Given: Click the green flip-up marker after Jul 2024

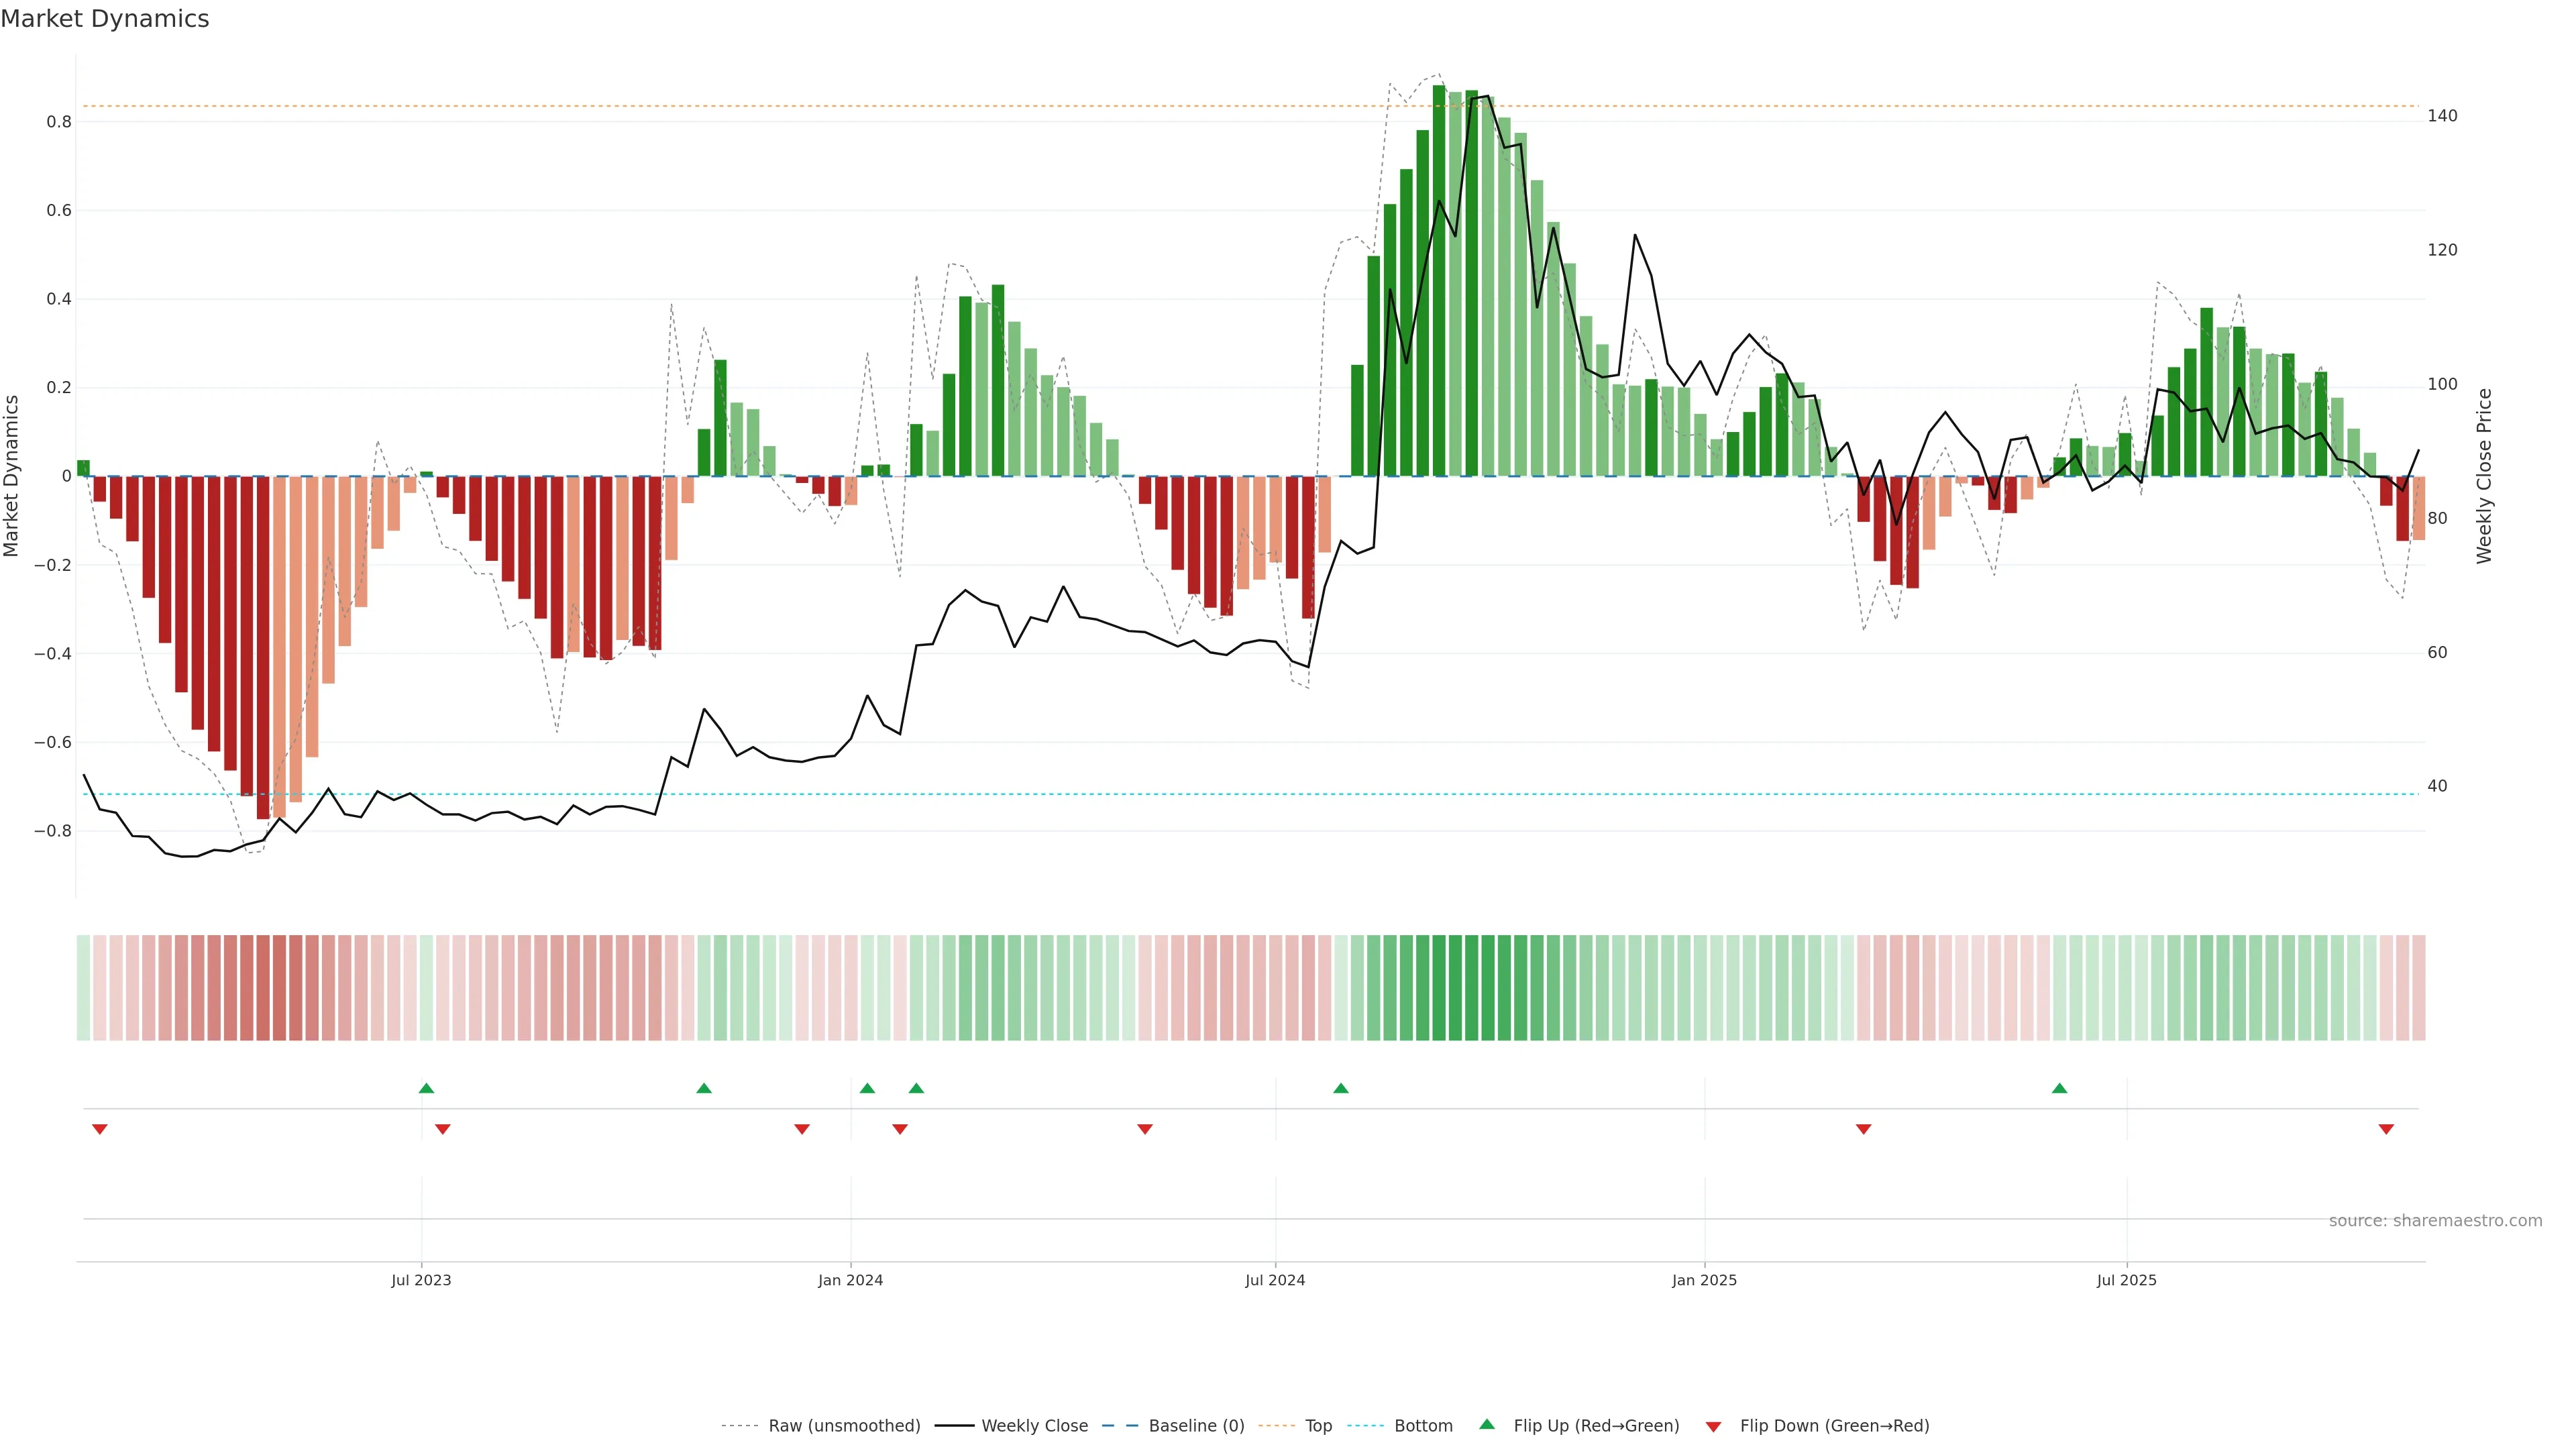Looking at the screenshot, I should pos(1341,1088).
